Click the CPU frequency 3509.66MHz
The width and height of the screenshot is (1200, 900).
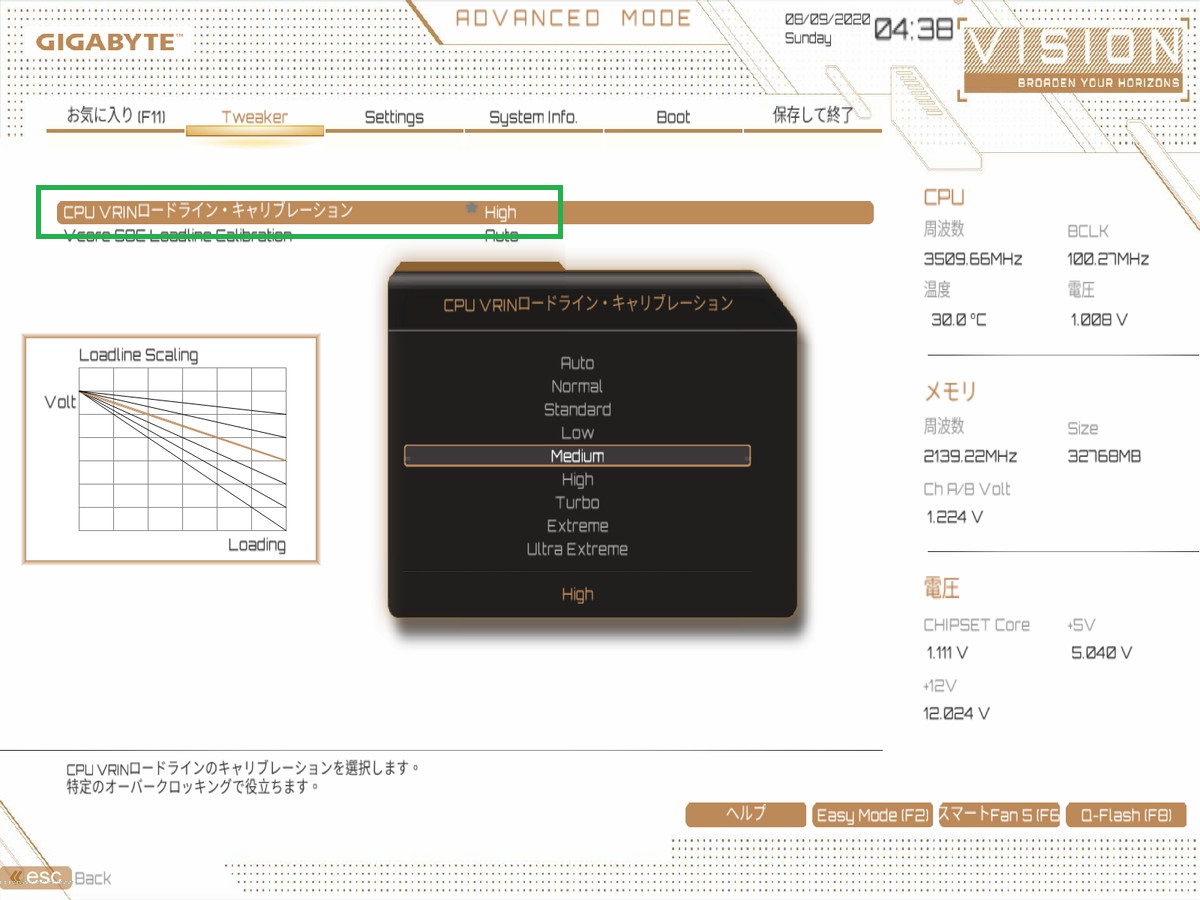973,259
